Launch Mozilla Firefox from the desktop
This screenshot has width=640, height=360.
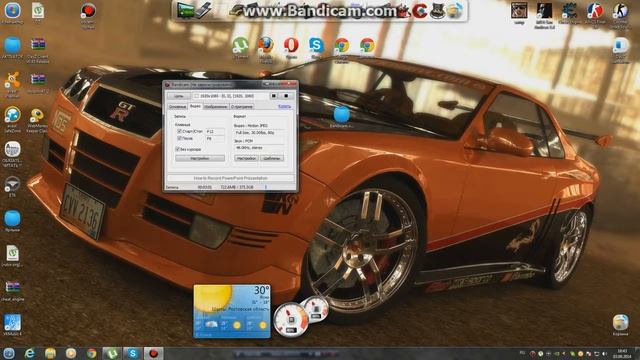click(x=266, y=45)
